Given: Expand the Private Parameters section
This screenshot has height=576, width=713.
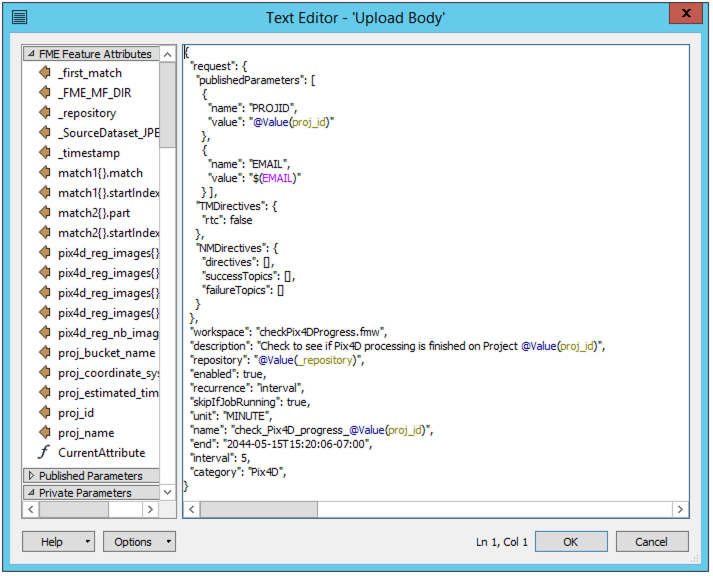Looking at the screenshot, I should point(30,493).
